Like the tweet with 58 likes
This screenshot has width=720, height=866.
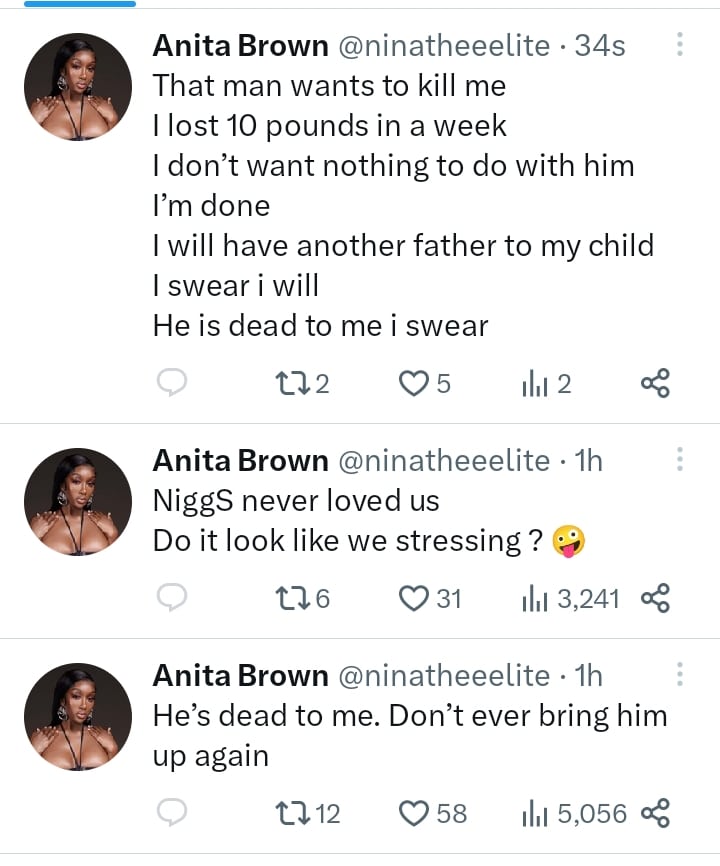tap(414, 813)
